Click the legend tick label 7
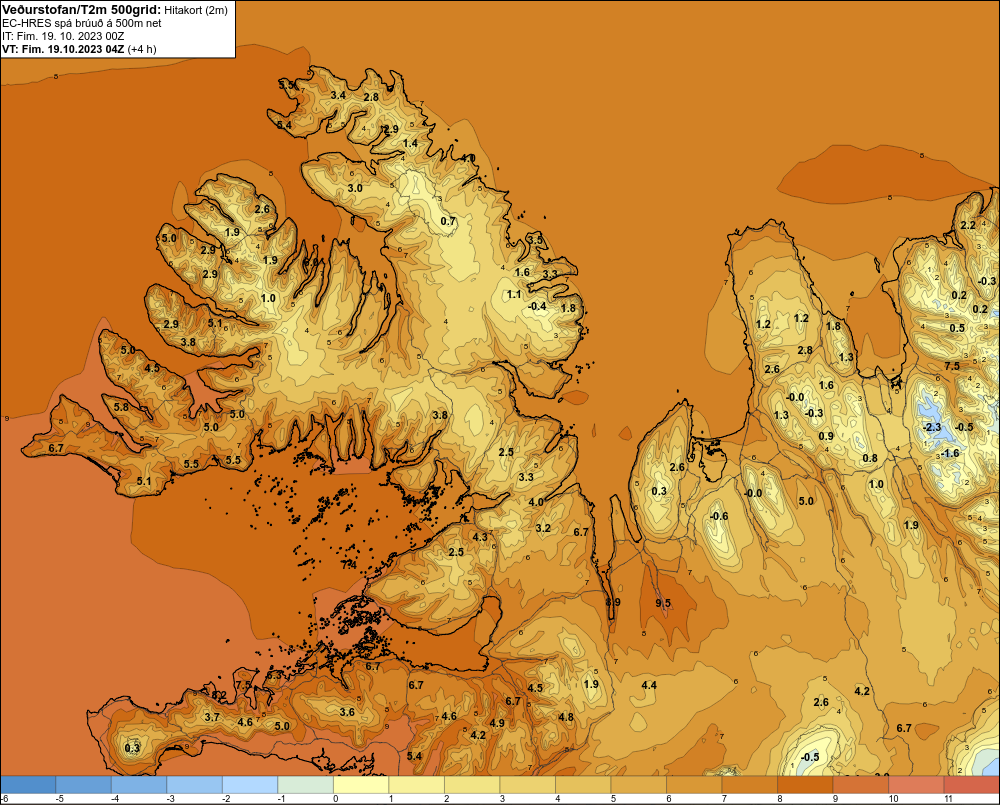 point(724,799)
